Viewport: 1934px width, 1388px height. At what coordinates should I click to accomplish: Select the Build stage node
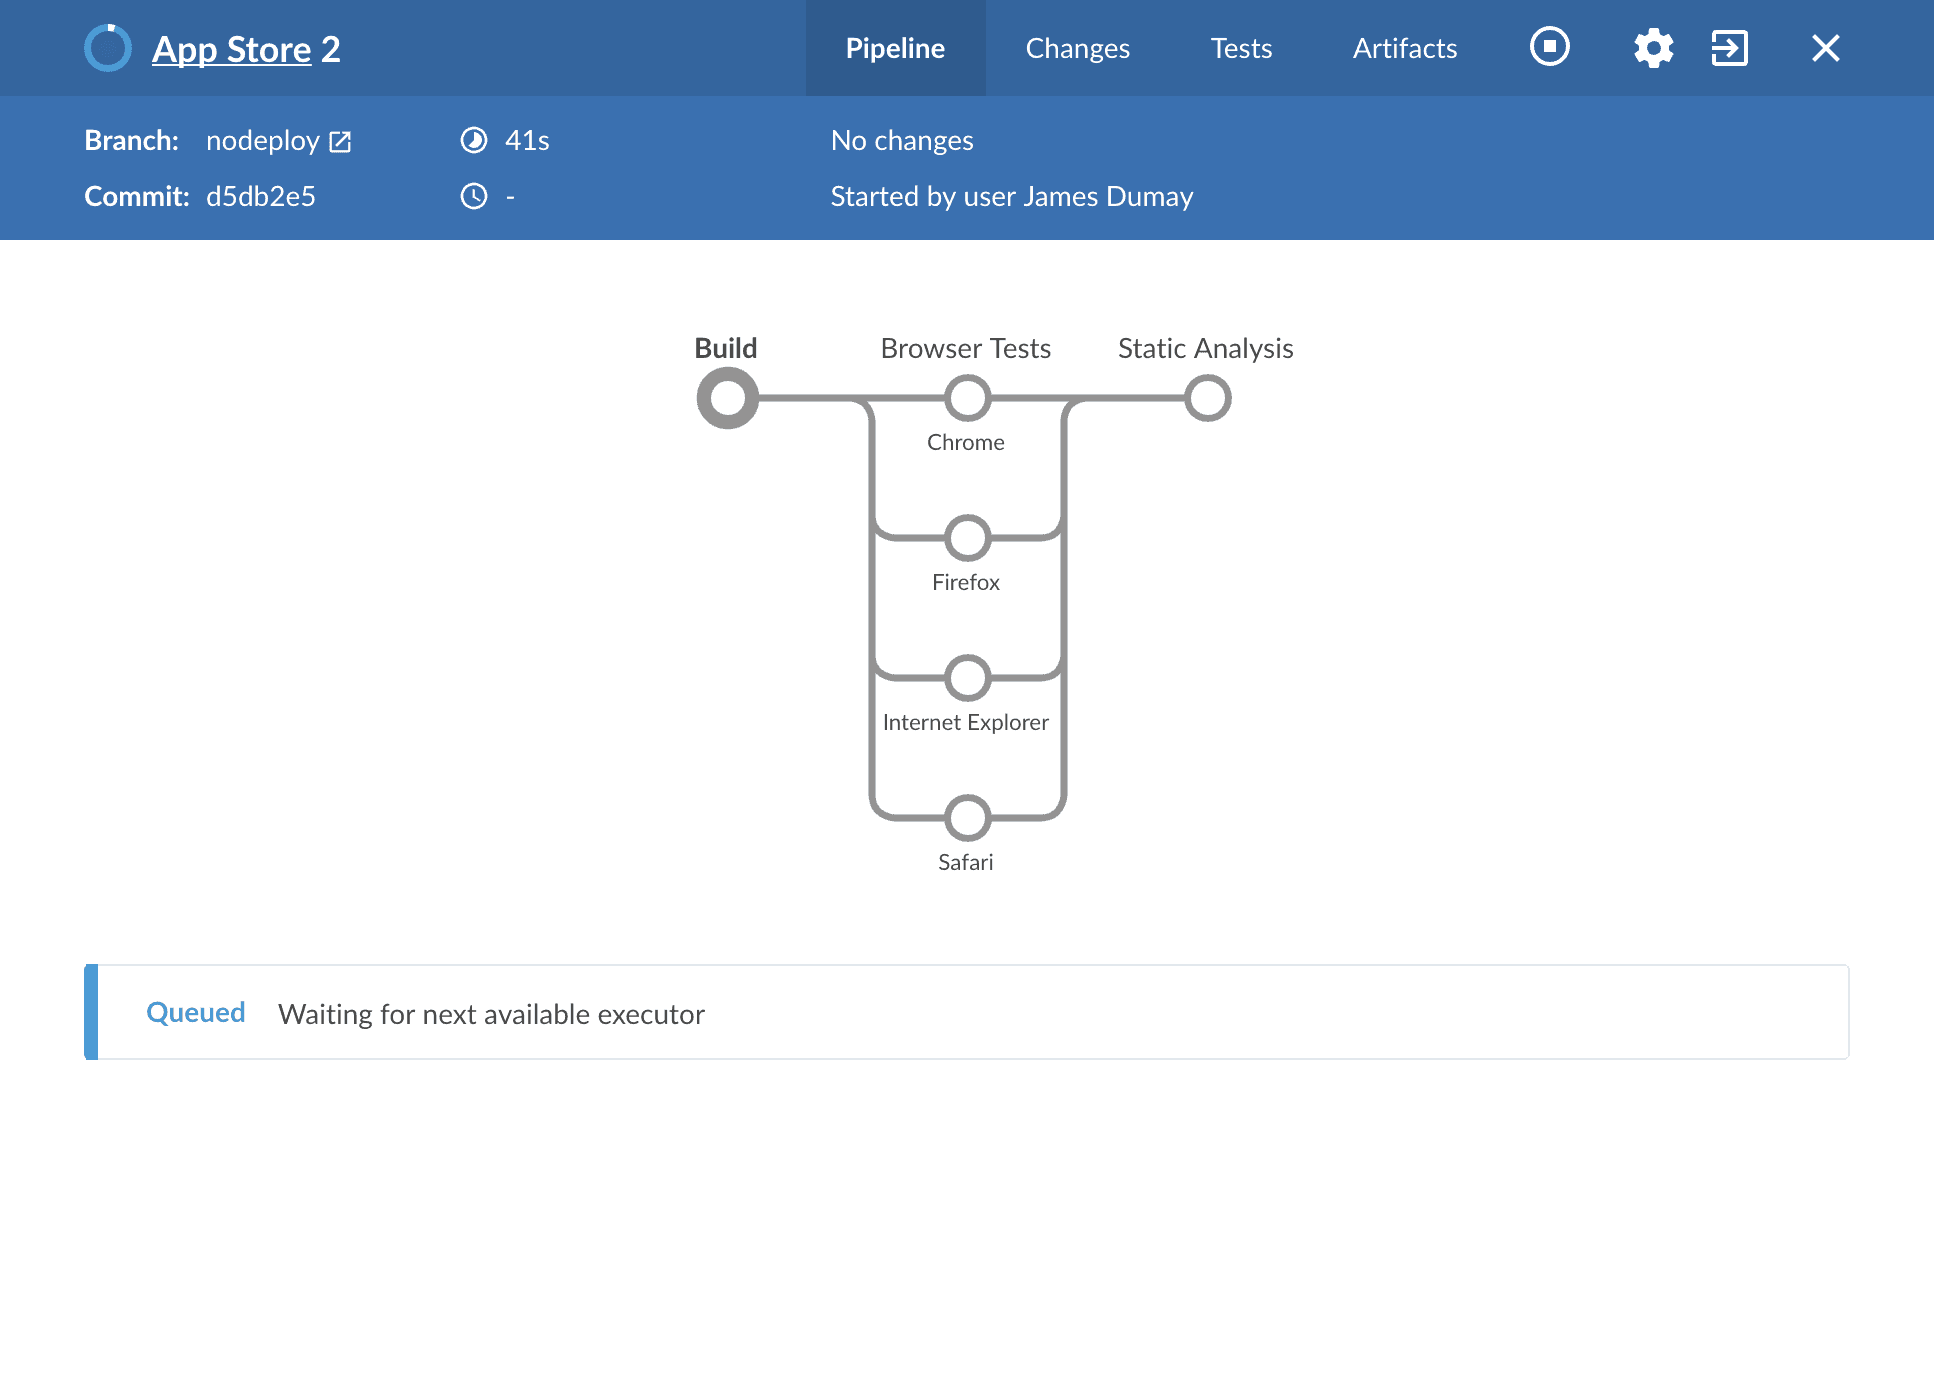coord(728,398)
